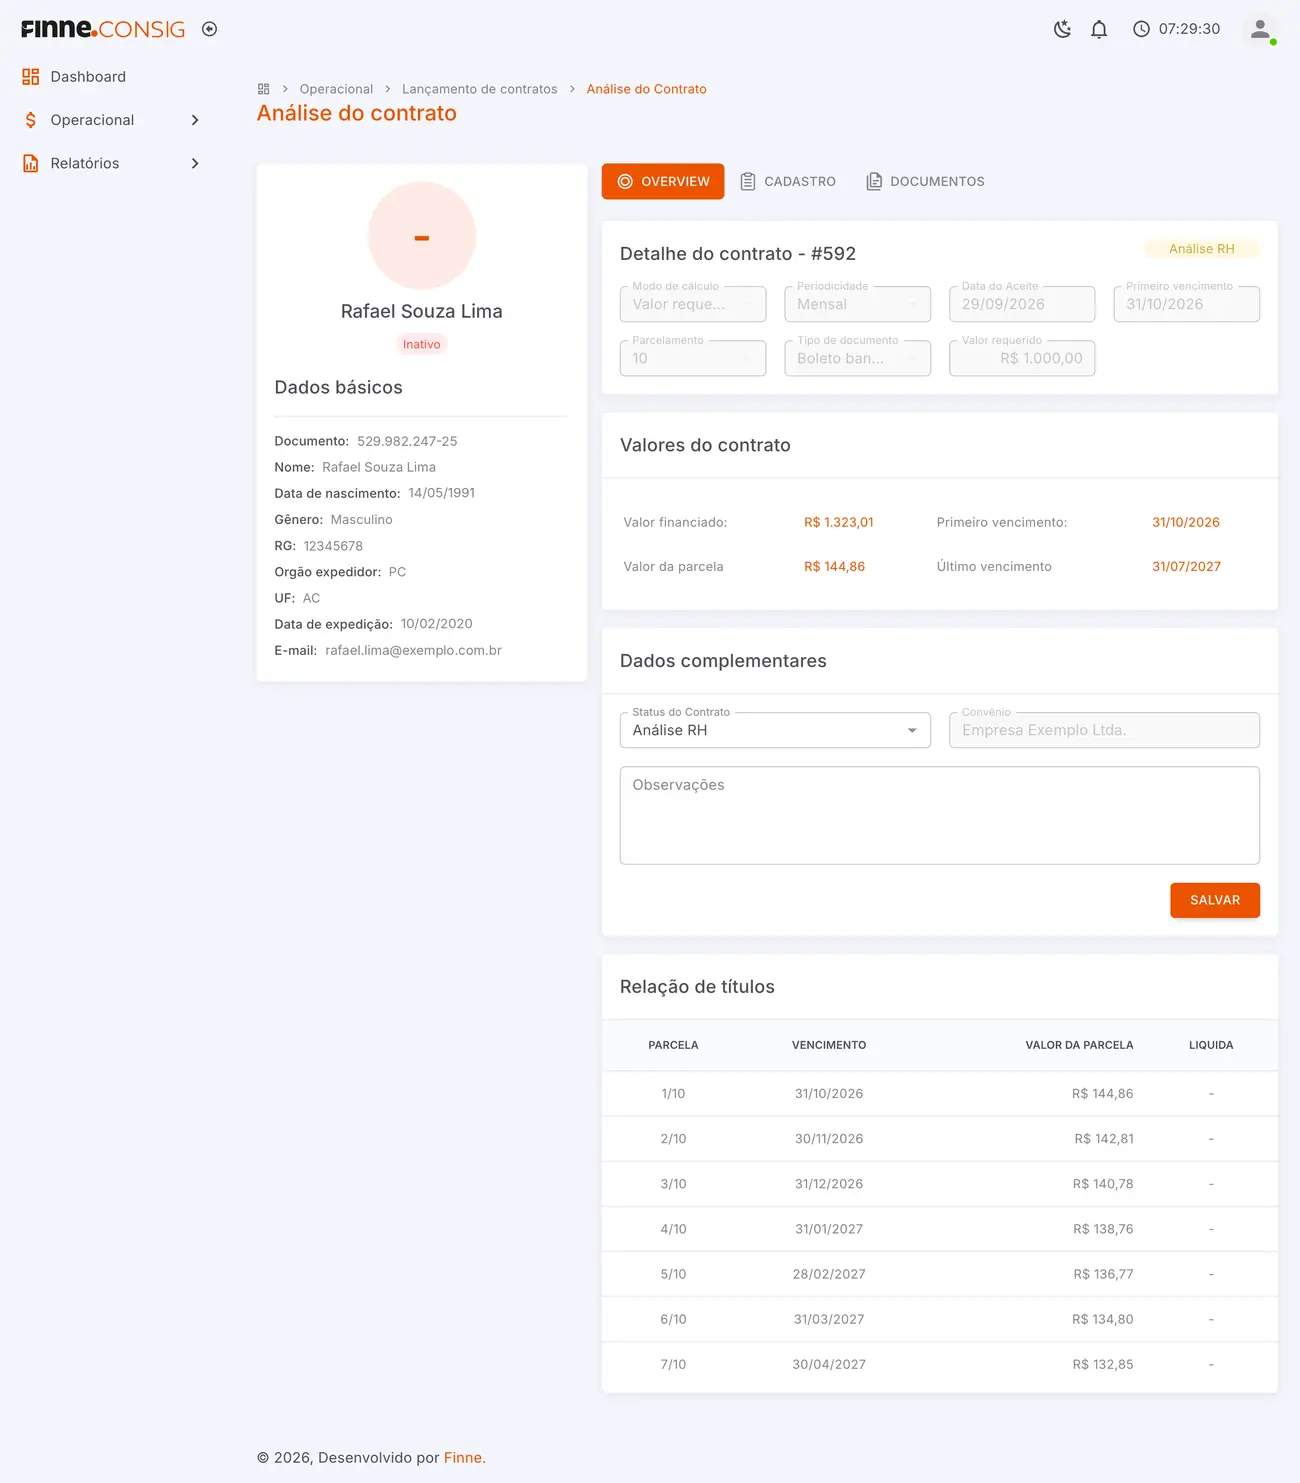Click the clock icon beside the time

tap(1141, 29)
